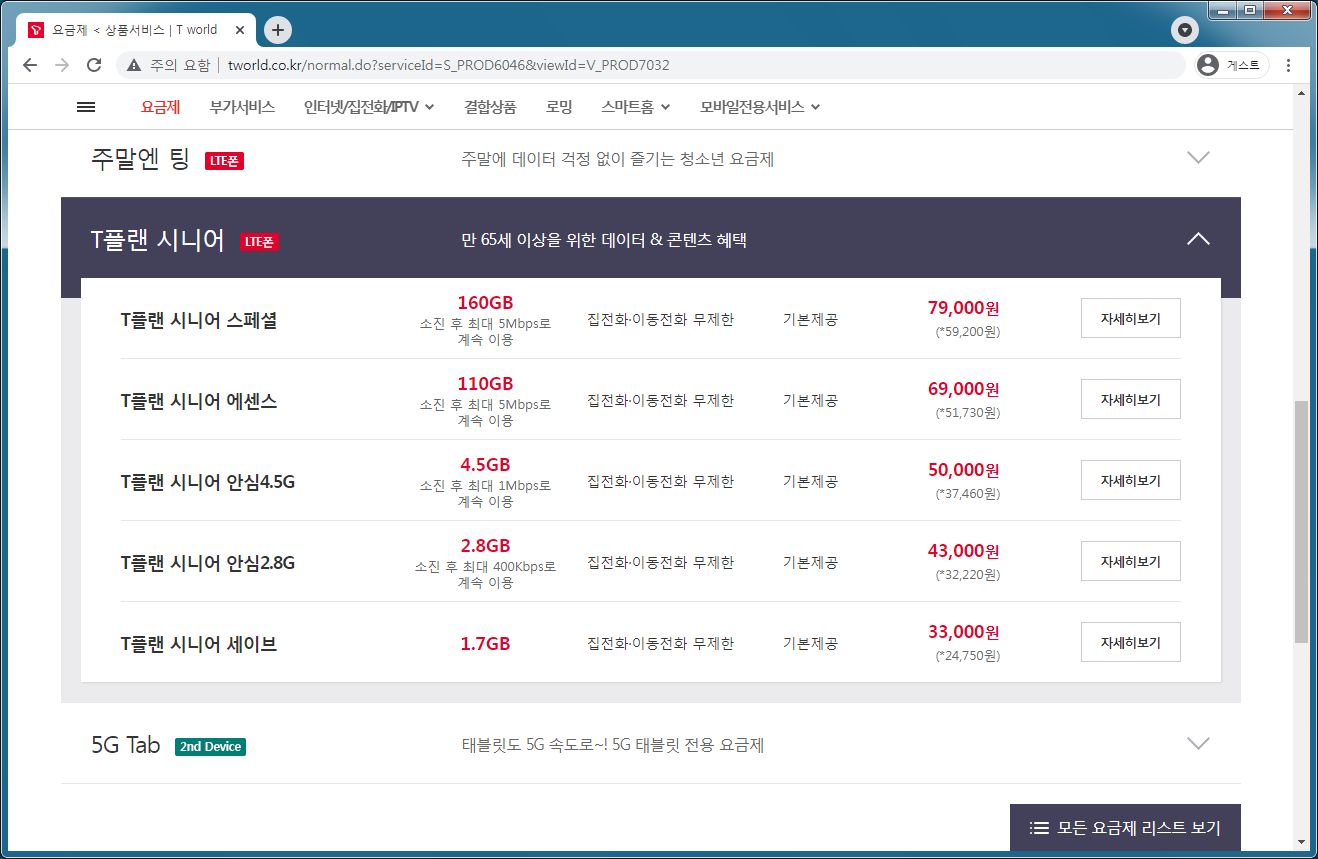Click the 2.8GB data amount
The height and width of the screenshot is (859, 1318).
485,546
